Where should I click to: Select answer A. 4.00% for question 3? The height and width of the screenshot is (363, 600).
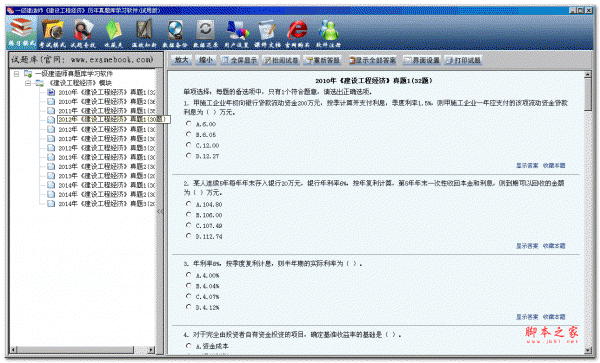pos(188,275)
